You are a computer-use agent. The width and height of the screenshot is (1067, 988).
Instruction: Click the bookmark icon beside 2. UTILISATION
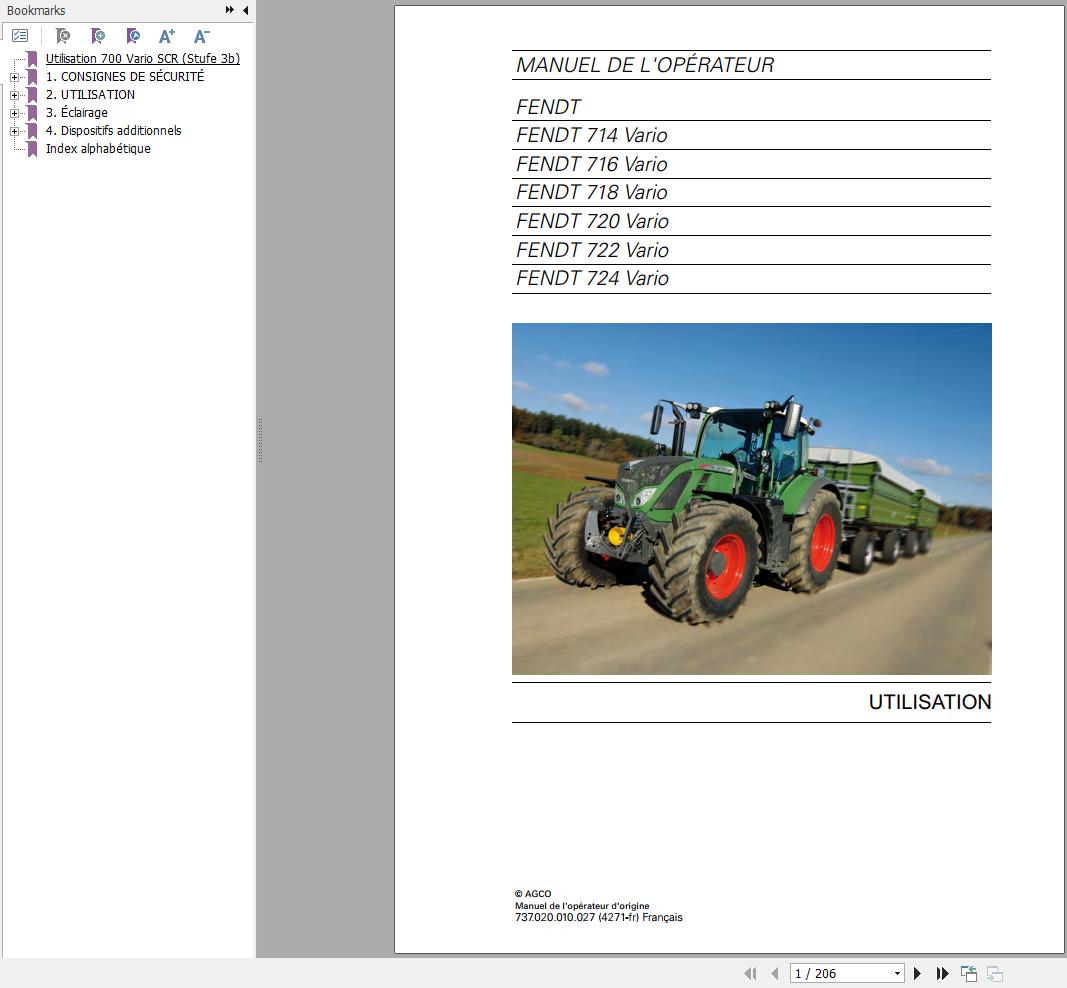click(32, 95)
